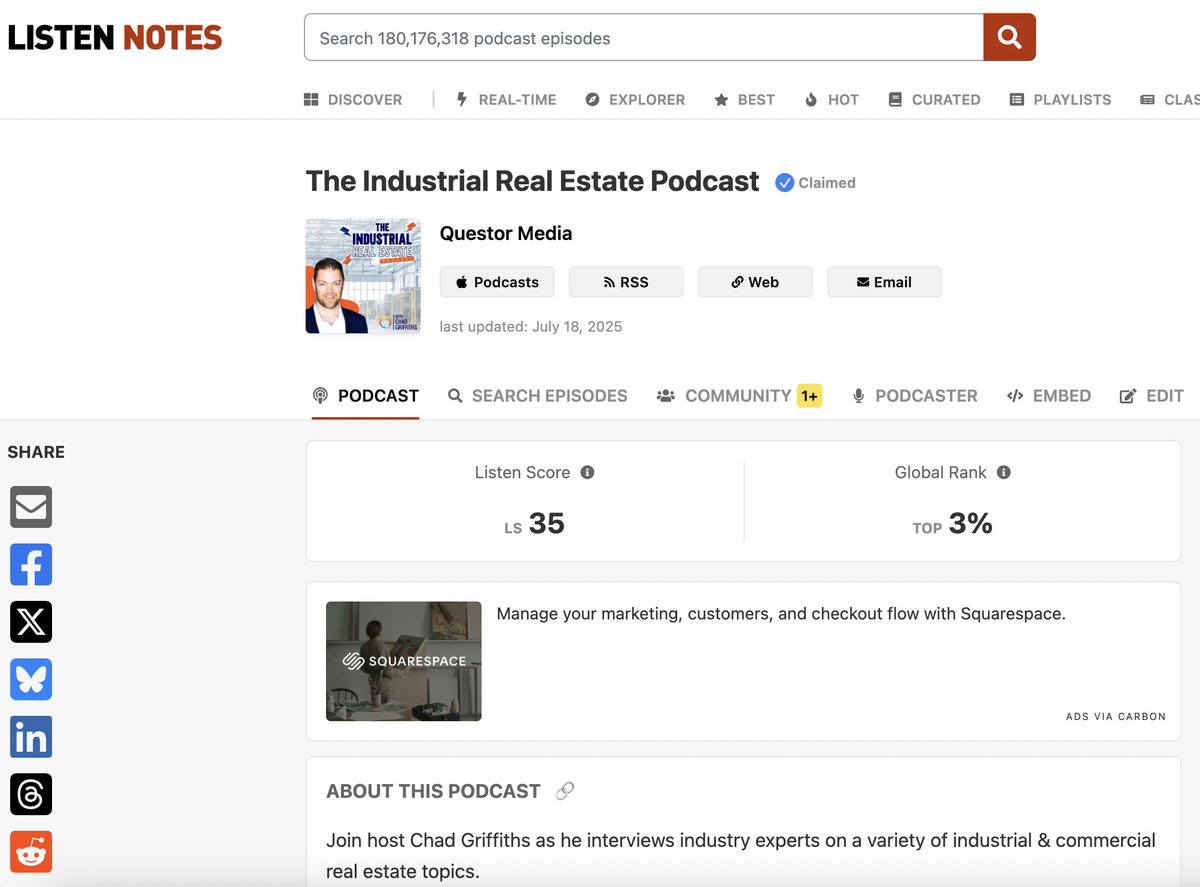
Task: Open the Apple Podcasts button
Action: coord(497,282)
